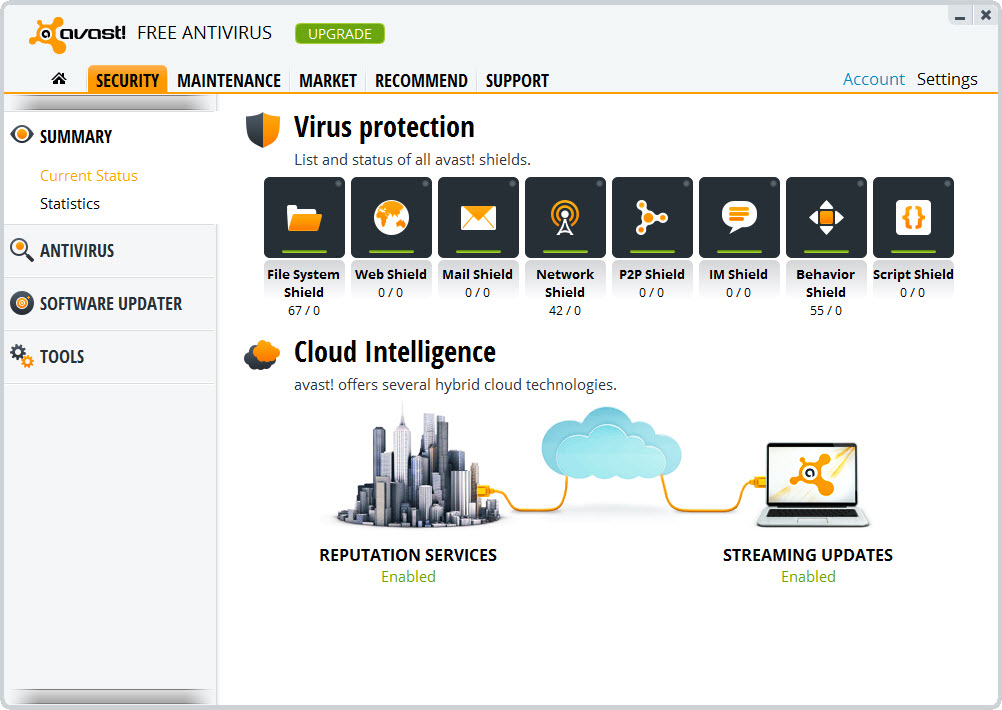This screenshot has height=710, width=1002.
Task: Click the Virus protection shield icon
Action: coord(263,130)
